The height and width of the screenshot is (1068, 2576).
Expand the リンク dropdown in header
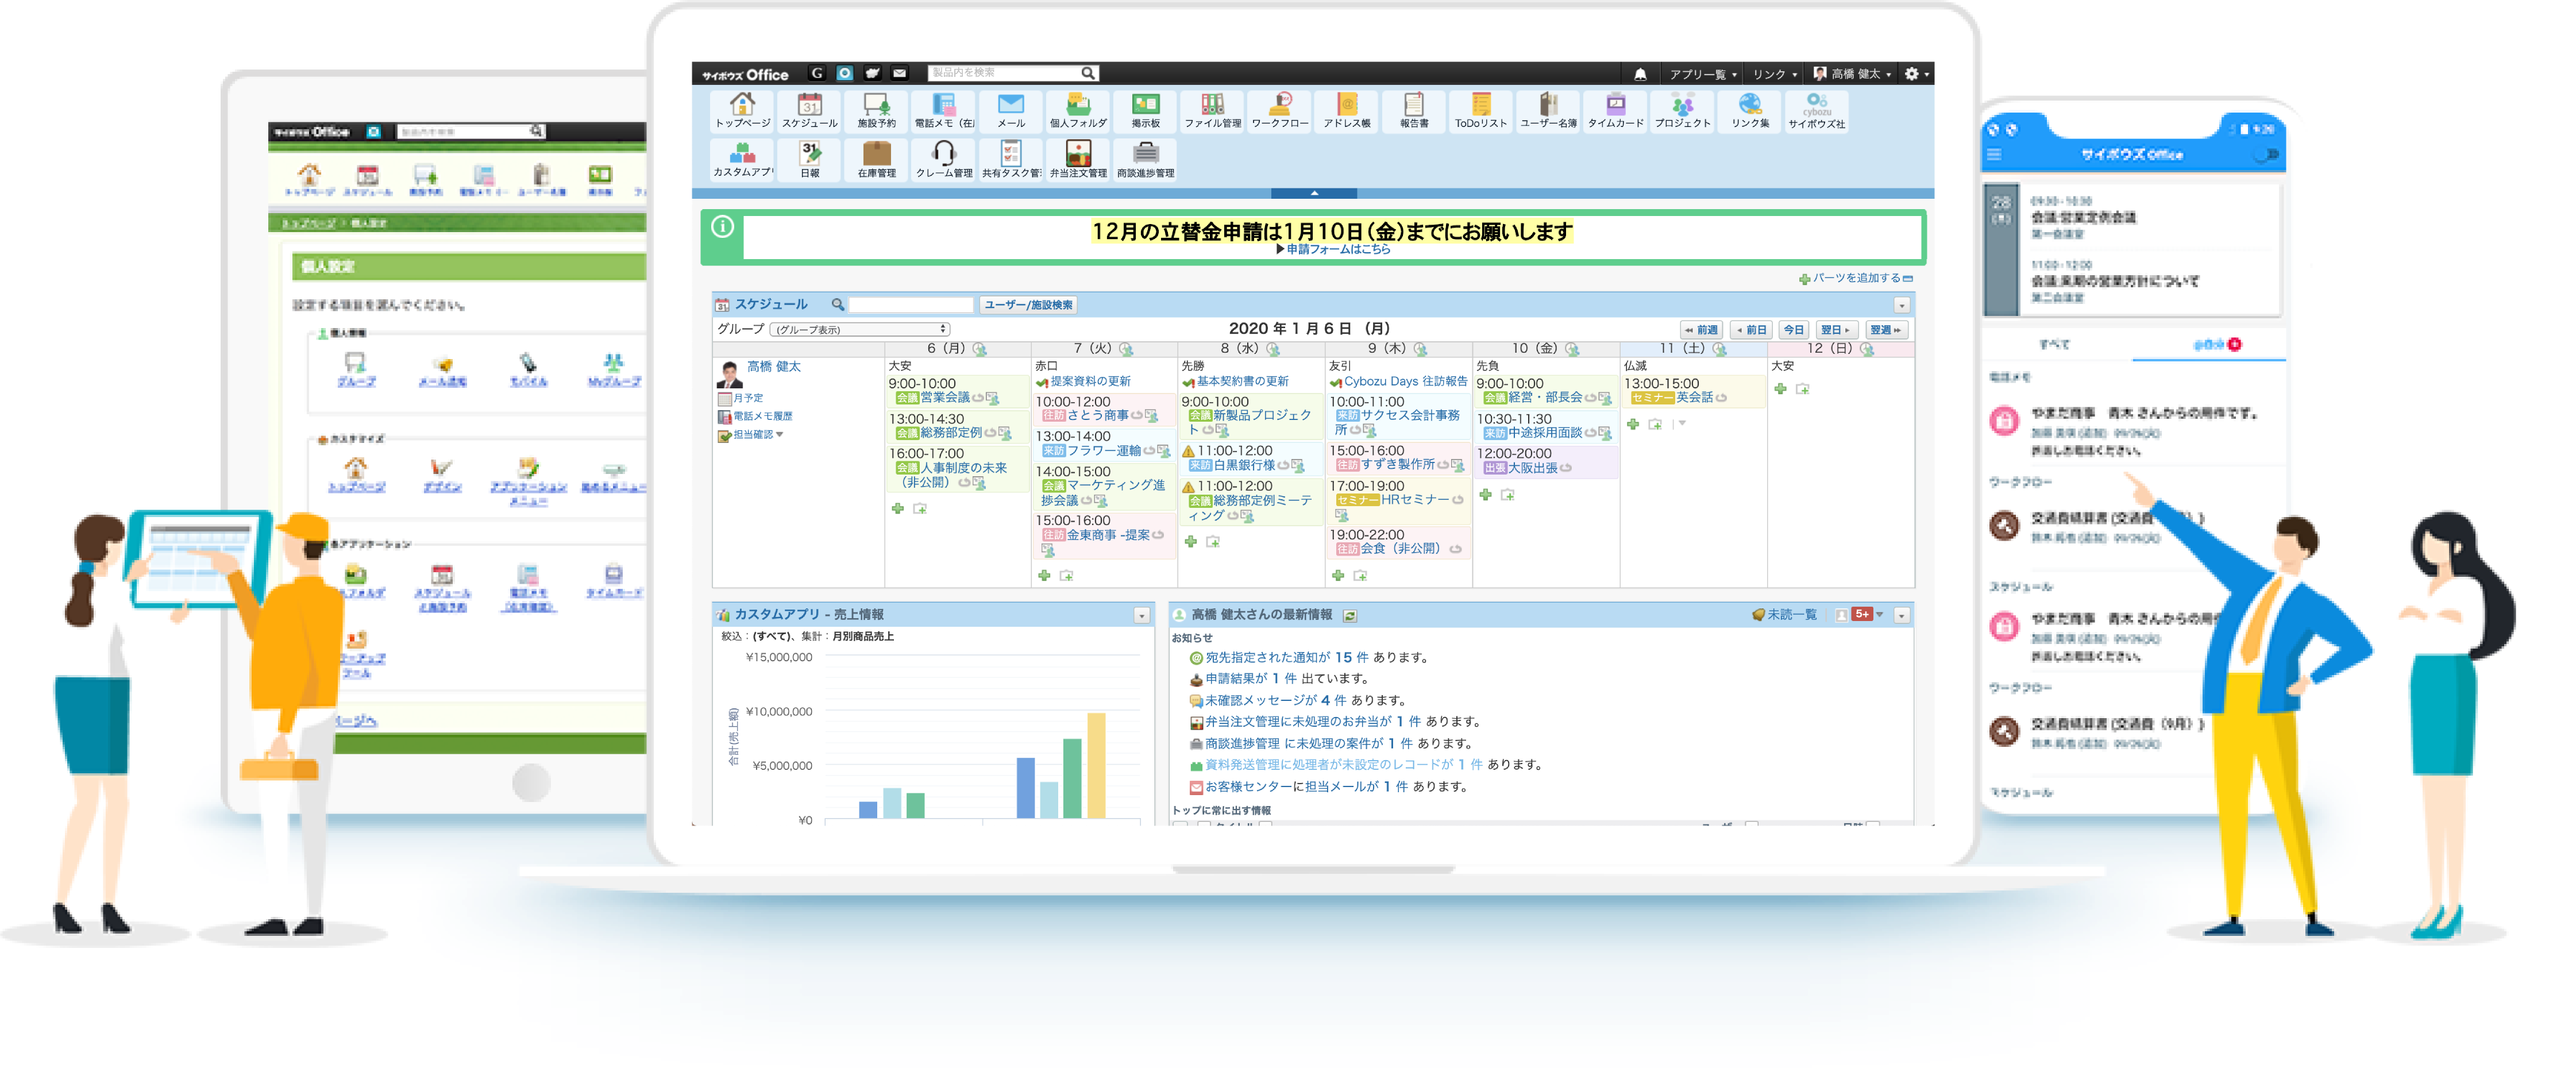pyautogui.click(x=1774, y=74)
